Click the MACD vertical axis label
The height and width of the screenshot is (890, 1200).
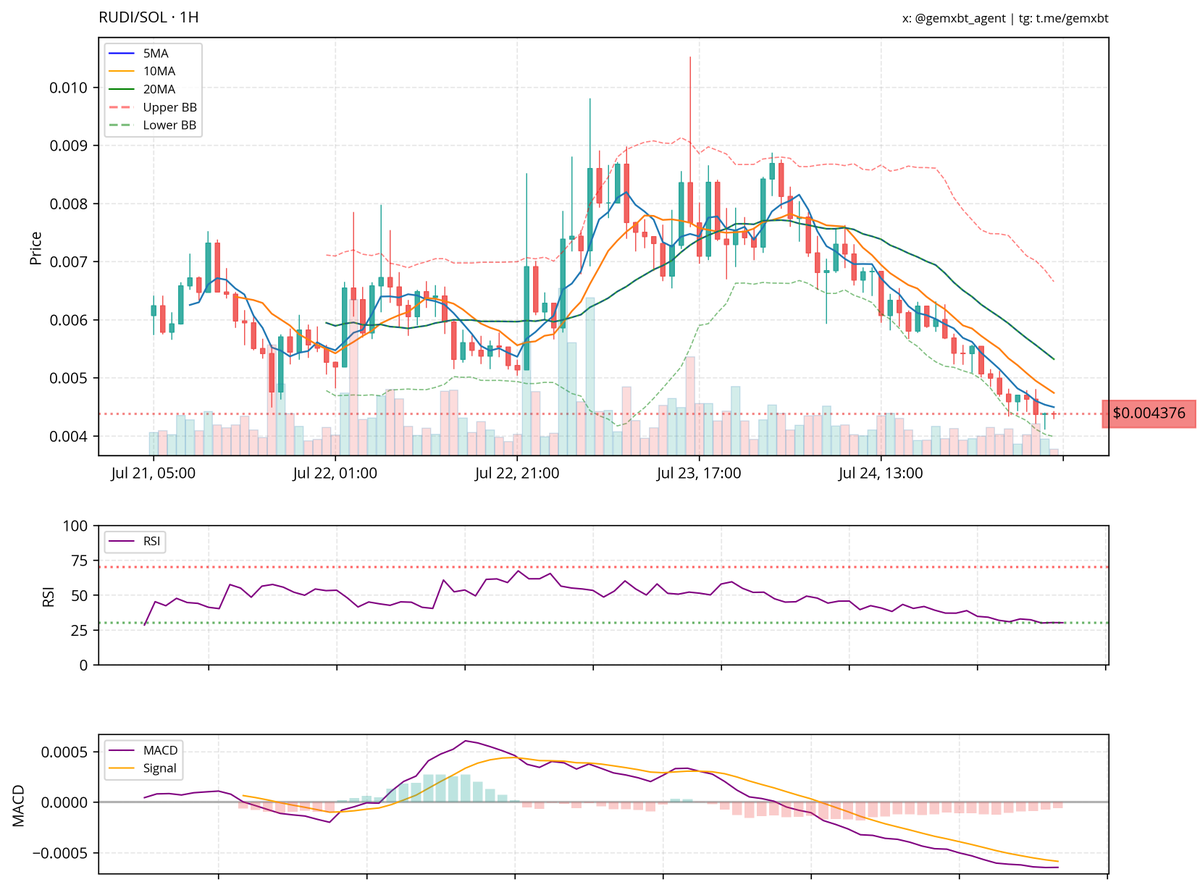[x=20, y=807]
